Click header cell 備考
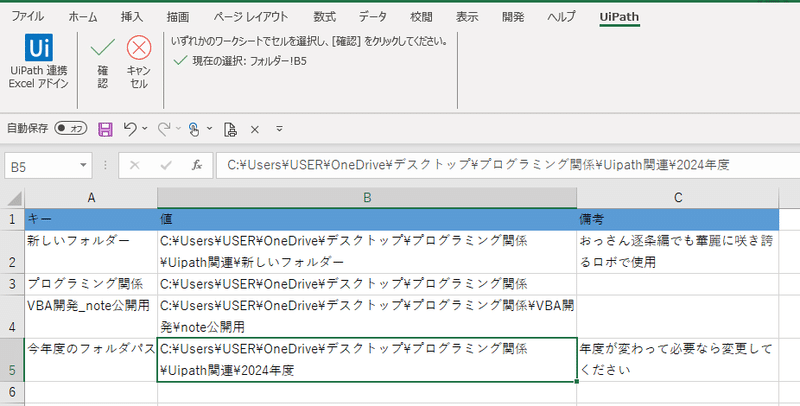 click(x=678, y=219)
